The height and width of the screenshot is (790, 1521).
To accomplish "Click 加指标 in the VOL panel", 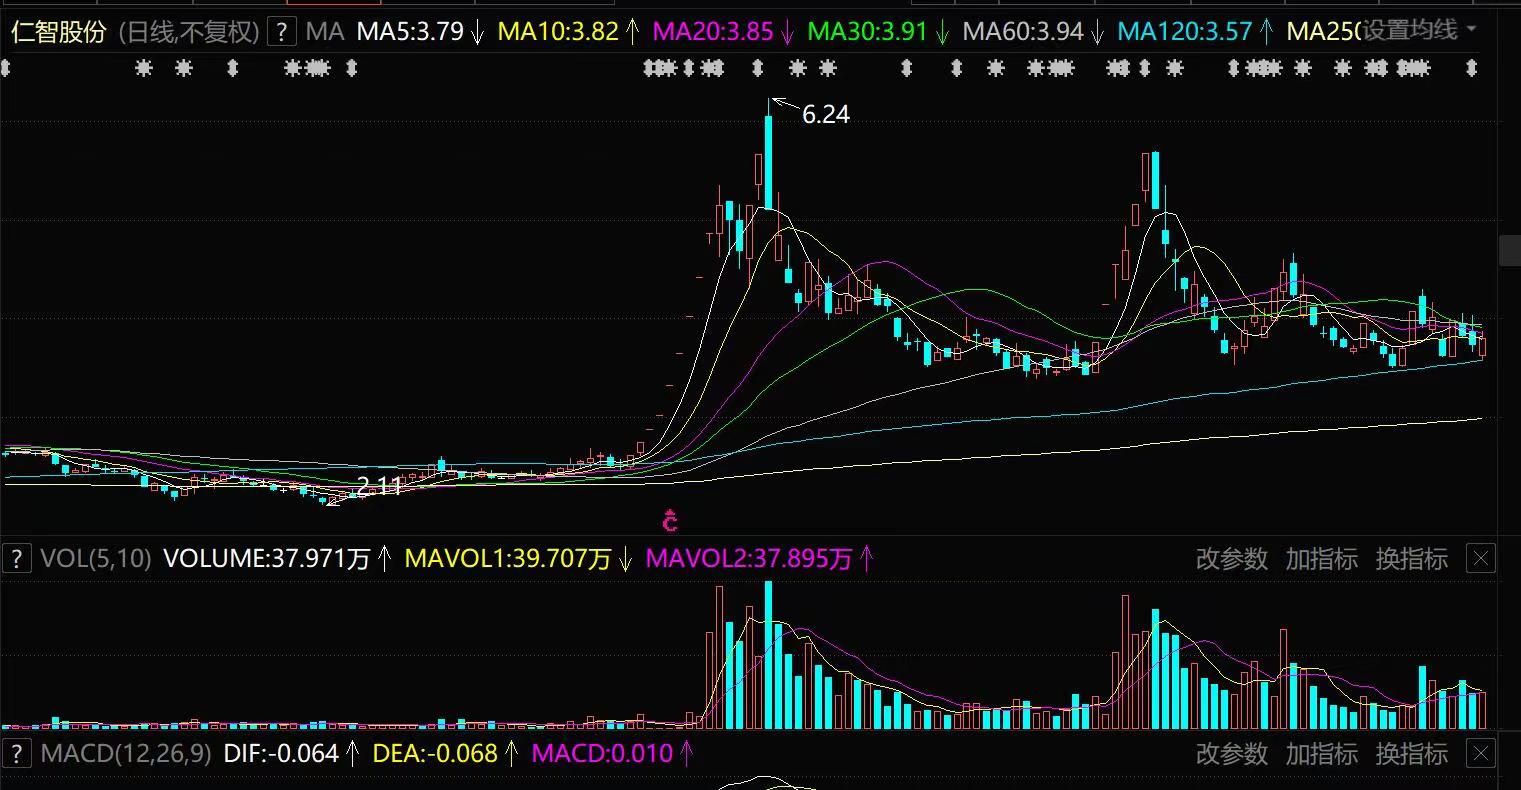I will pos(1321,558).
